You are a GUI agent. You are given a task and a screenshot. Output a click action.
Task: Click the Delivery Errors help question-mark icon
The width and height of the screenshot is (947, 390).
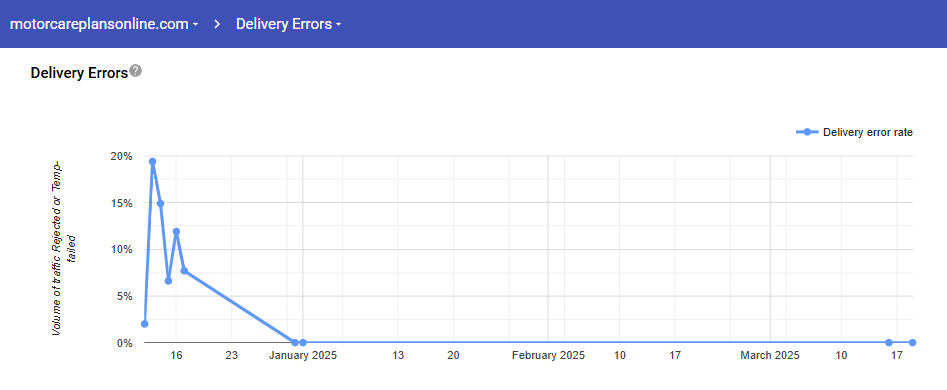tap(136, 71)
